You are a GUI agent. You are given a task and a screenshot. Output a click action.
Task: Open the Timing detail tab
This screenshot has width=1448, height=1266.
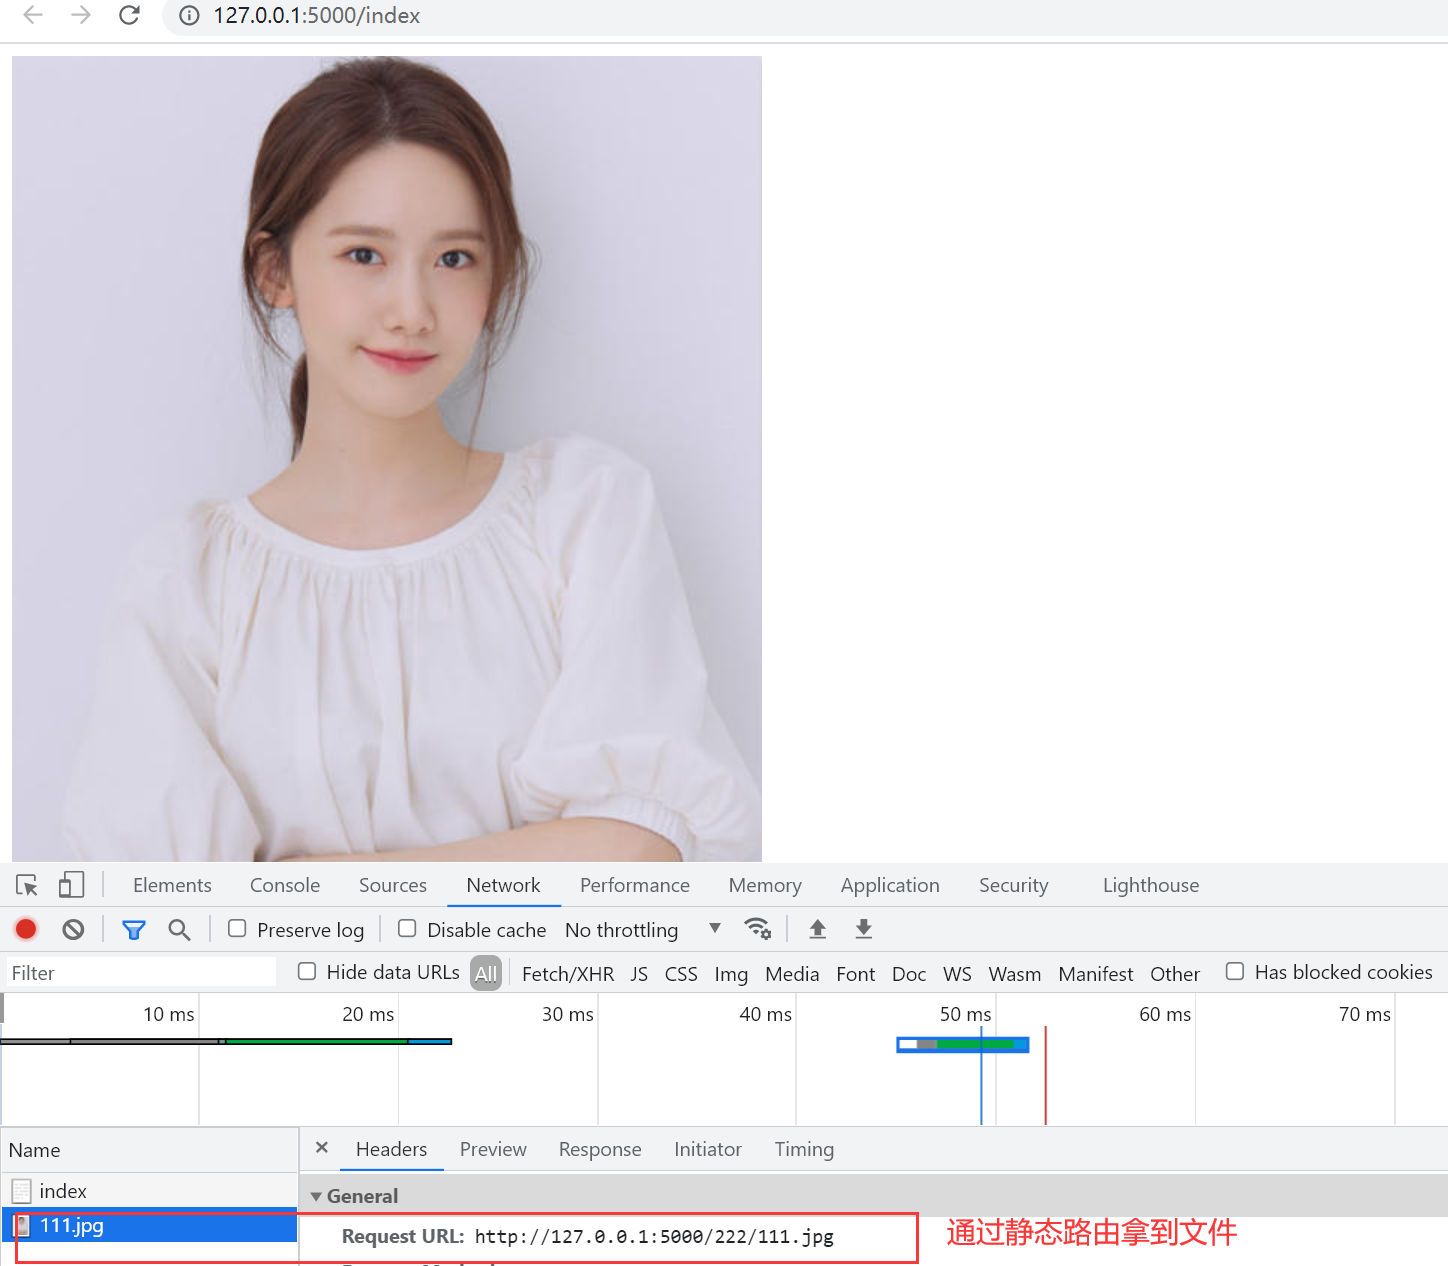[x=804, y=1149]
